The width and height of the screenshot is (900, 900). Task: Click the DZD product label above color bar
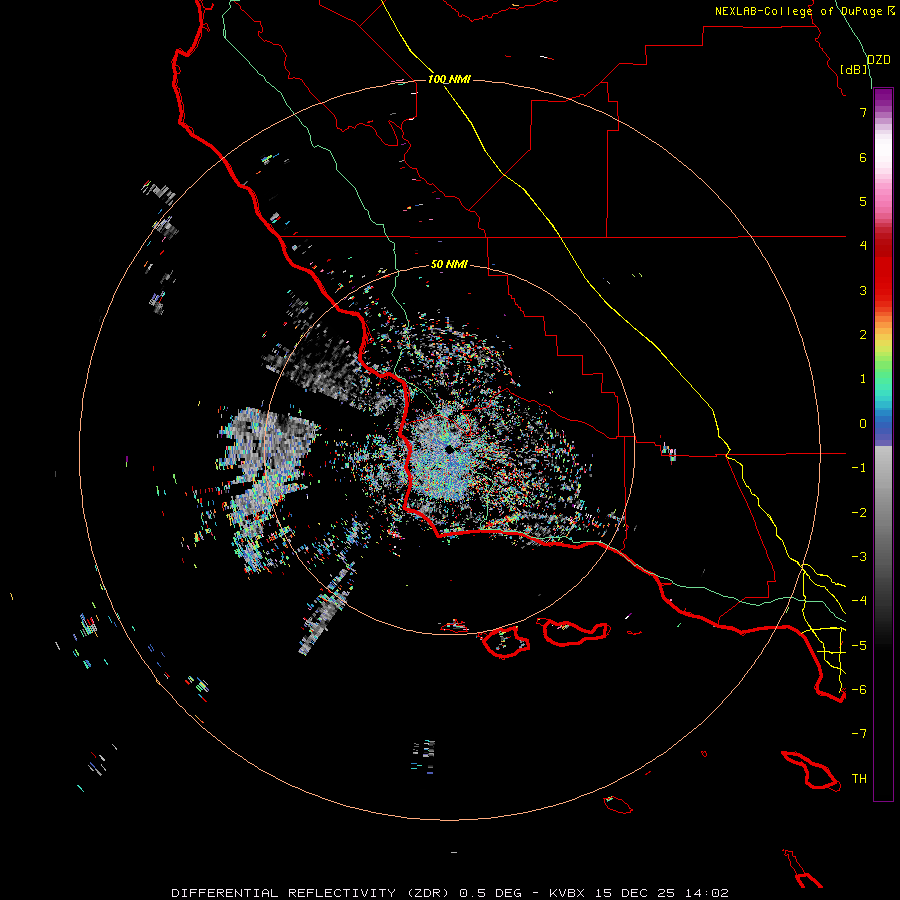point(879,60)
